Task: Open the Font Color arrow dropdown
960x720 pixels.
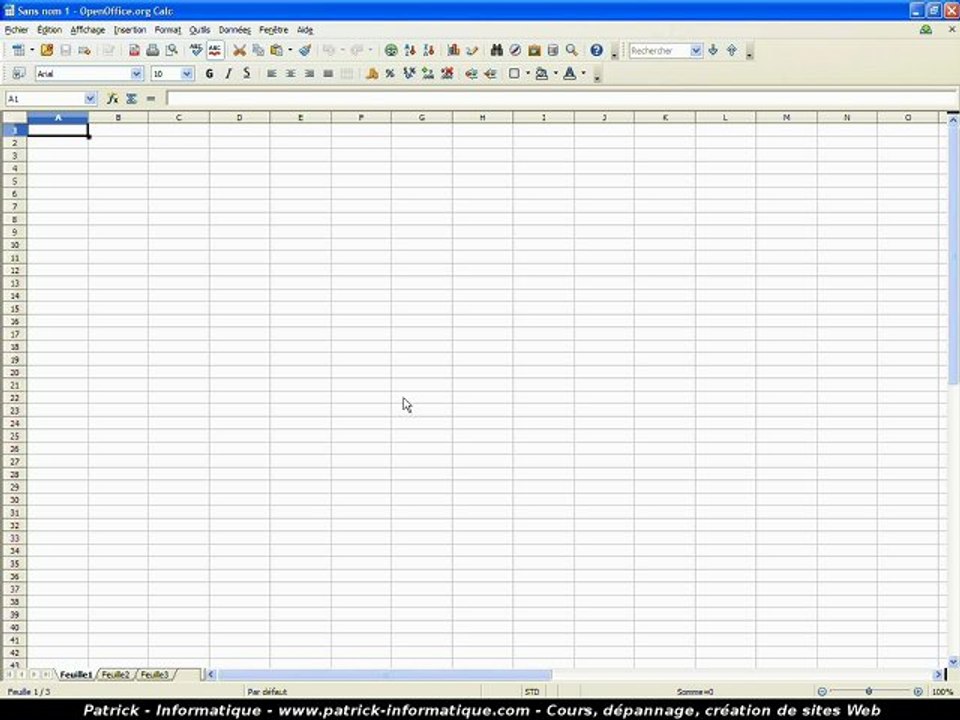Action: point(583,73)
